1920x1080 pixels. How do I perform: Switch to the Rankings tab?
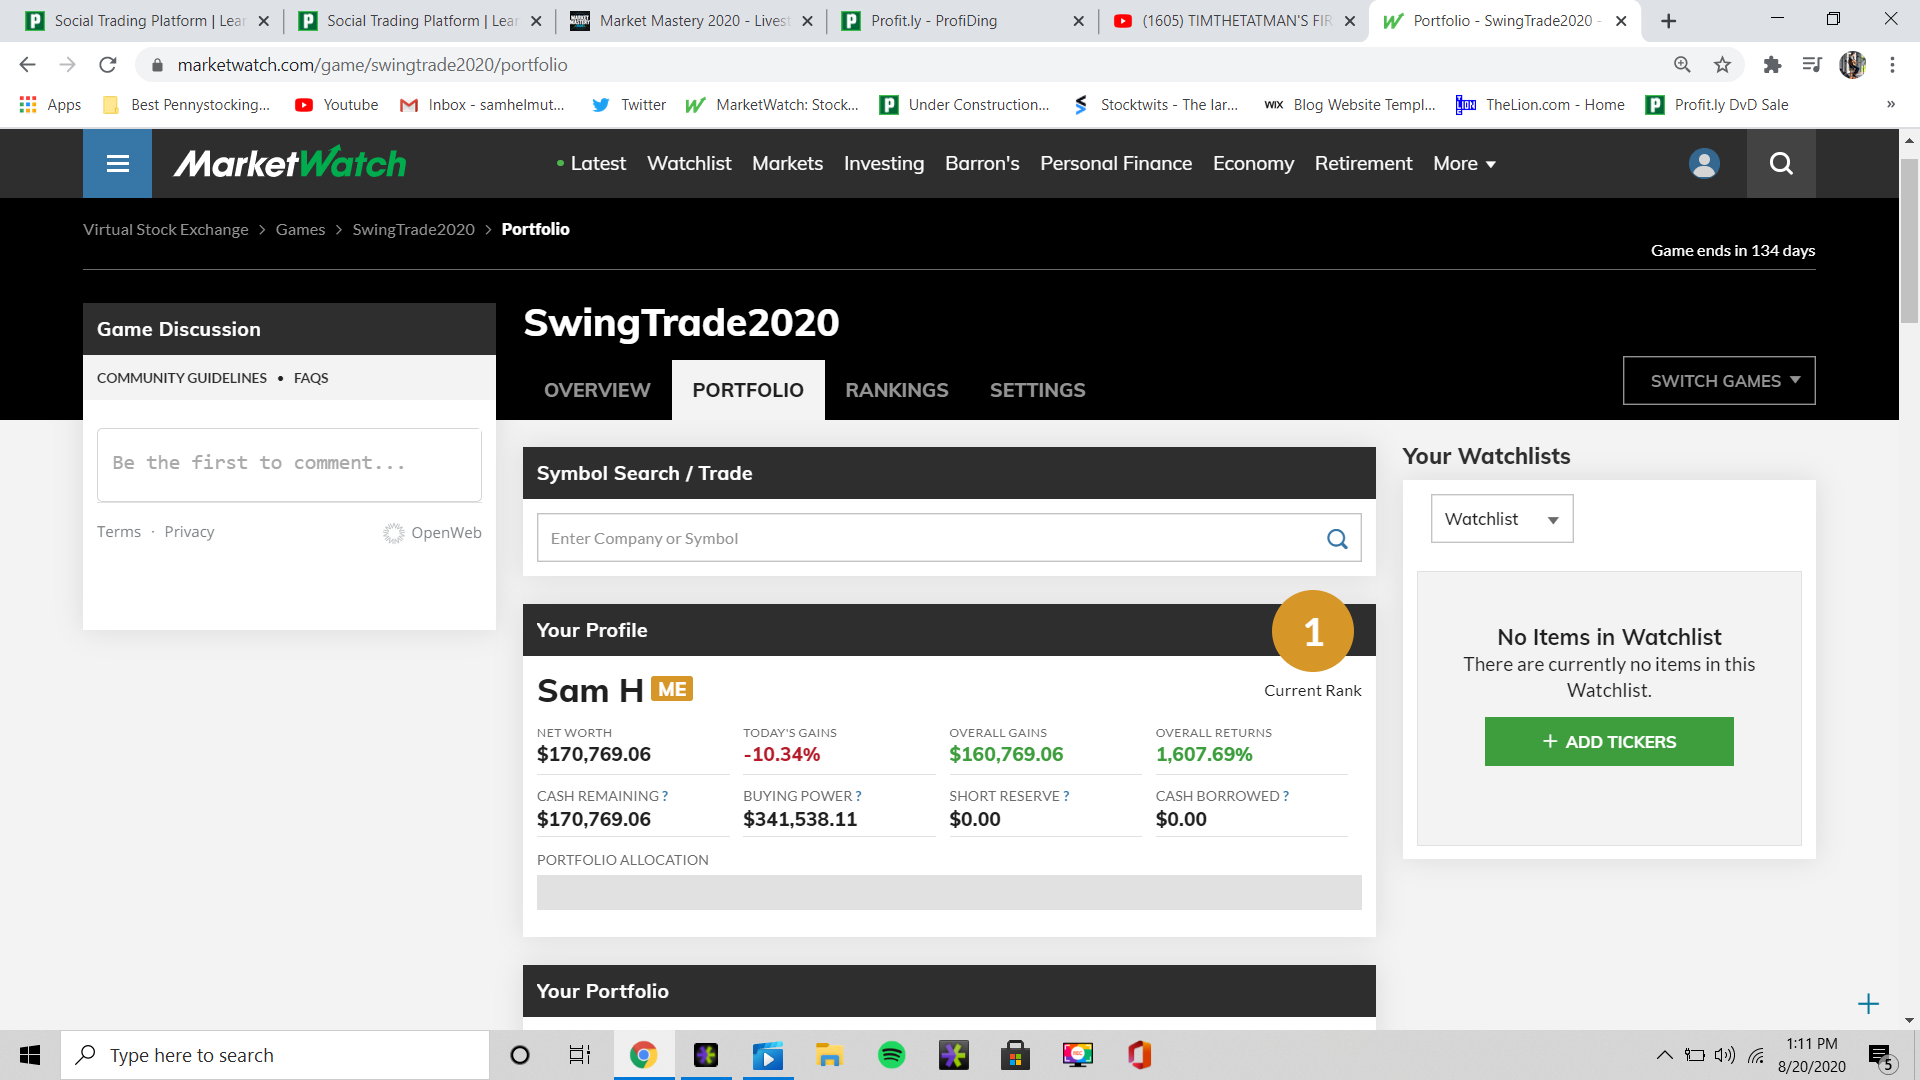[896, 390]
